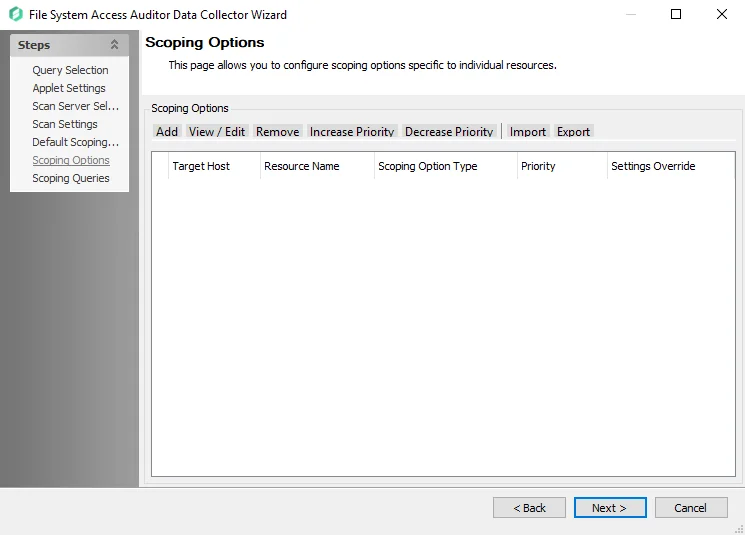Screen dimensions: 745x535
Task: Go back with the Back button
Action: pos(529,508)
